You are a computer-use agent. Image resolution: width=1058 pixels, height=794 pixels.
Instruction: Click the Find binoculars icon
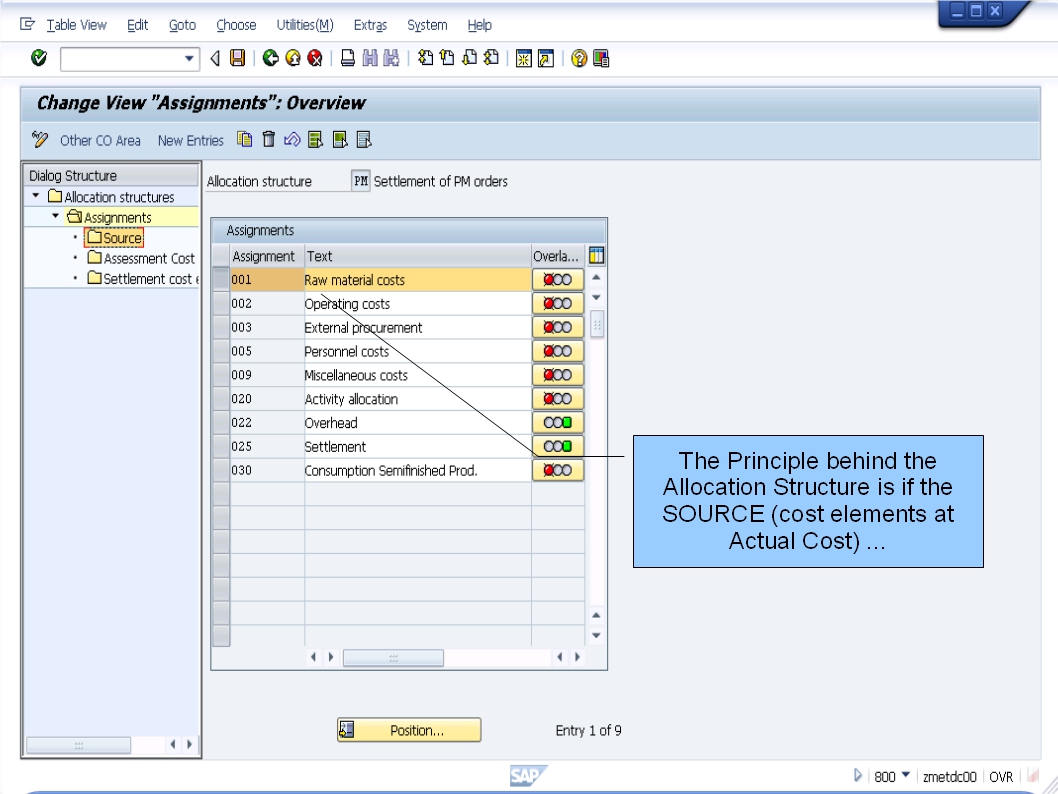click(370, 58)
